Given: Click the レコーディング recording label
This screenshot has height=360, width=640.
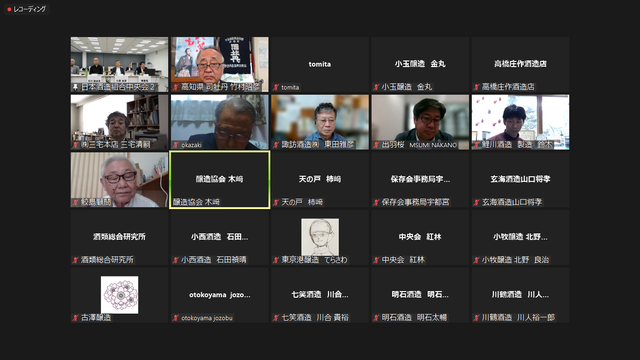Looking at the screenshot, I should 29,9.
